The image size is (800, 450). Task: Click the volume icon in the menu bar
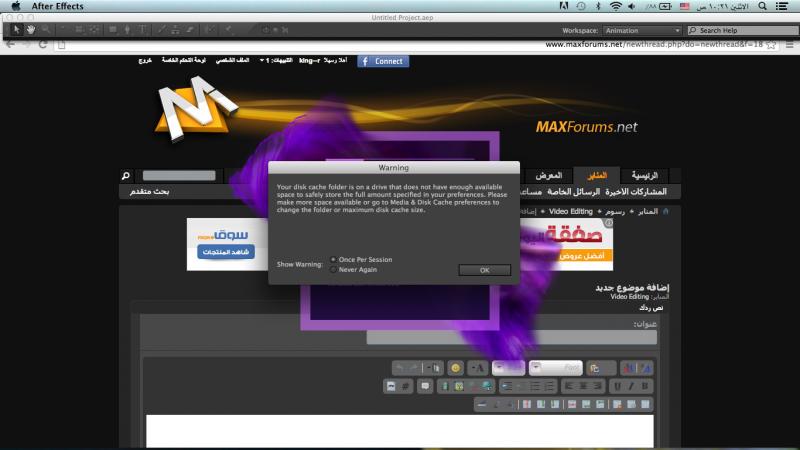coord(632,6)
